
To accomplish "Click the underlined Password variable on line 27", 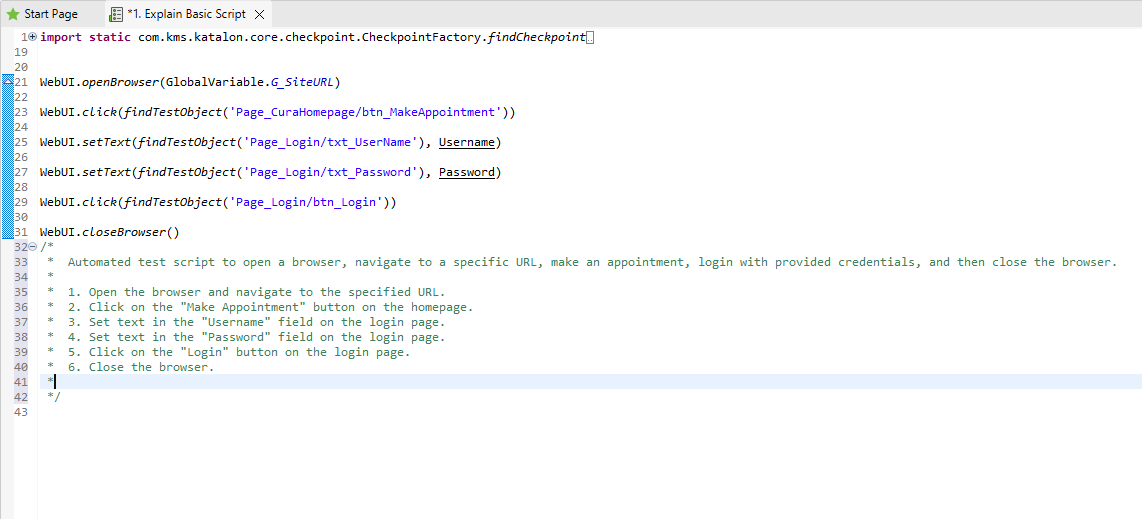I will (x=467, y=173).
